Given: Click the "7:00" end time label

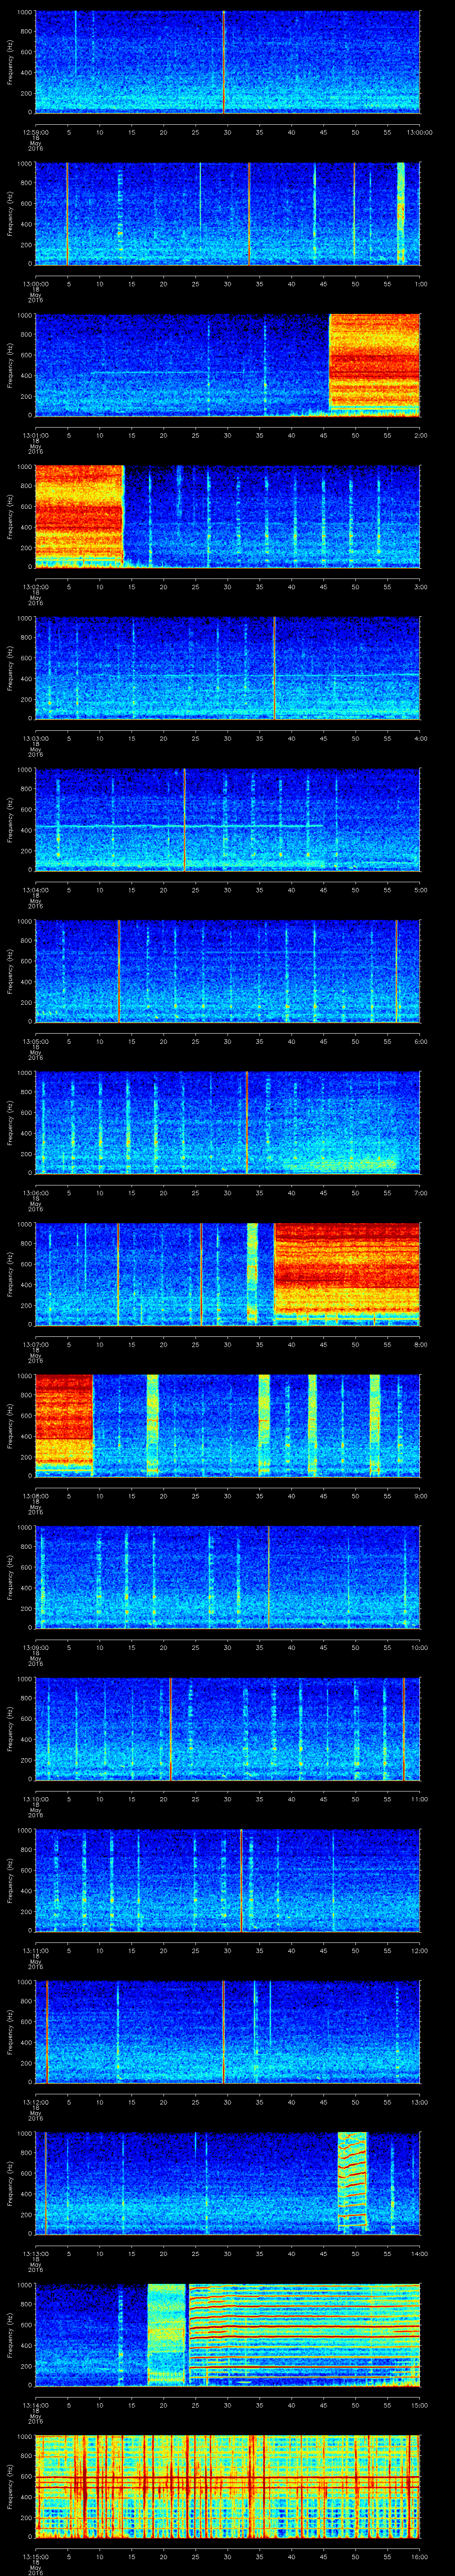Looking at the screenshot, I should click(x=420, y=1192).
